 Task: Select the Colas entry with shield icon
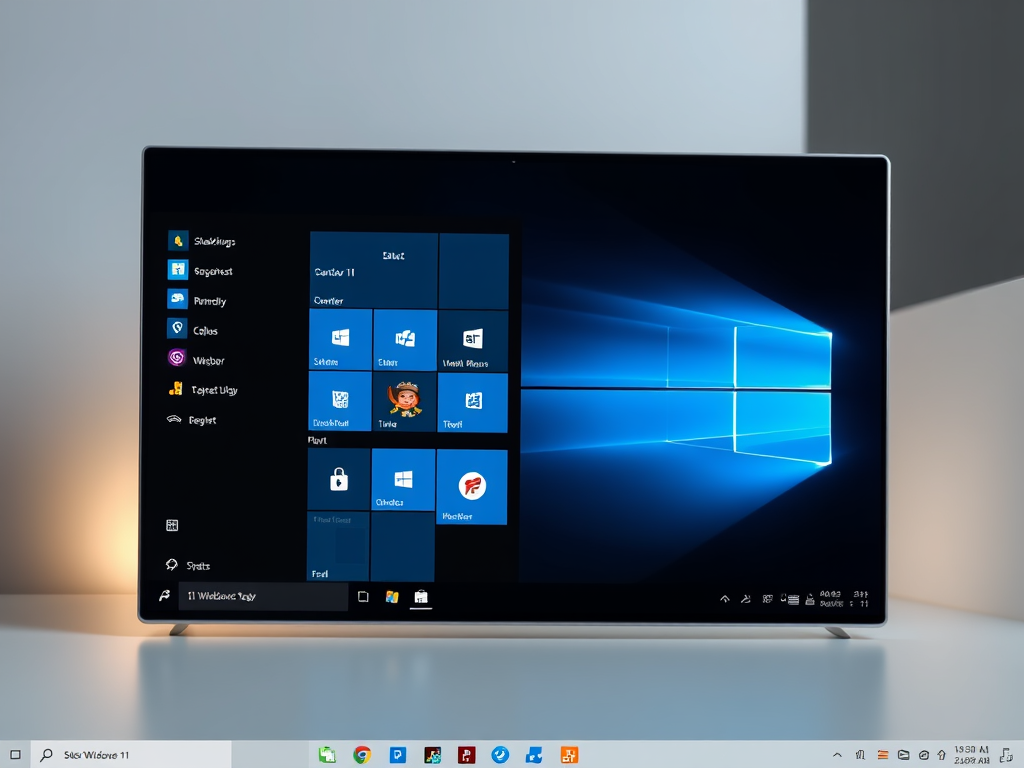[177, 329]
